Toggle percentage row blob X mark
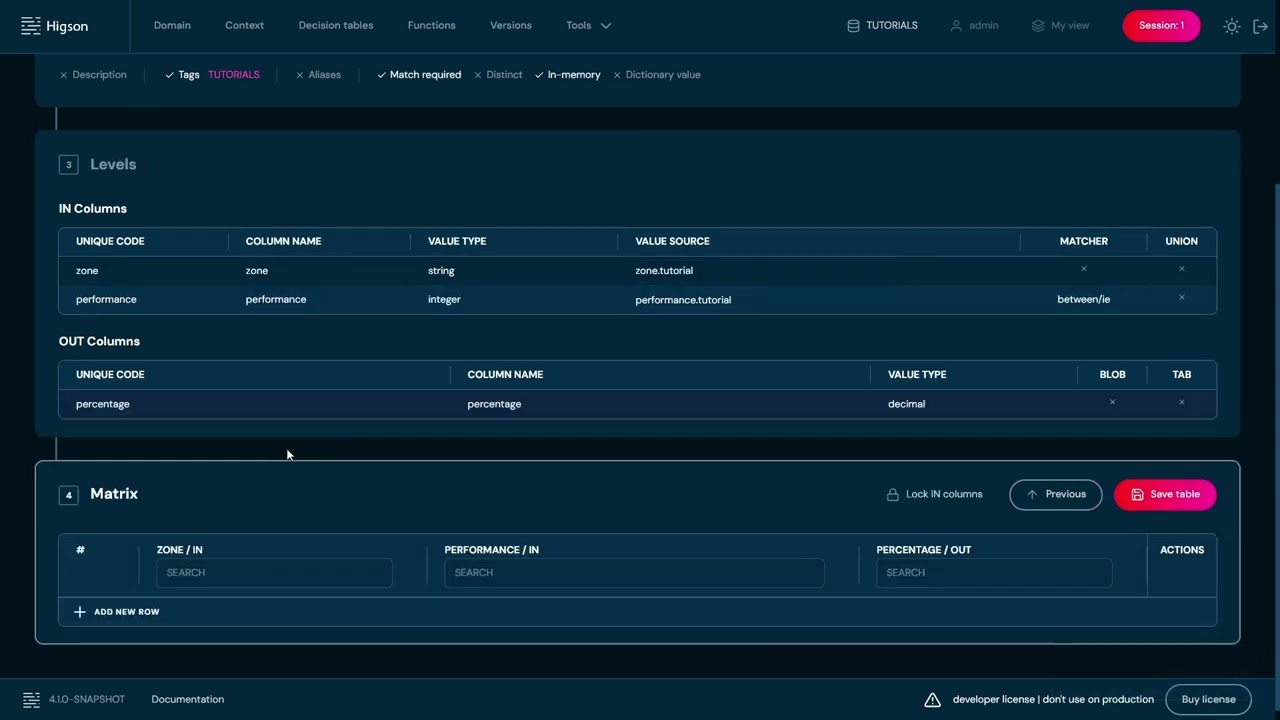Screen dimensions: 1280x720 tap(1112, 402)
